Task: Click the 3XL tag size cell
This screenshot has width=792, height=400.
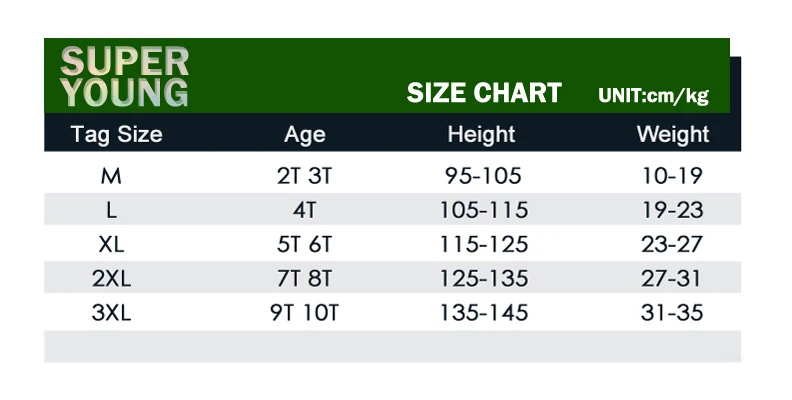Action: (x=111, y=313)
